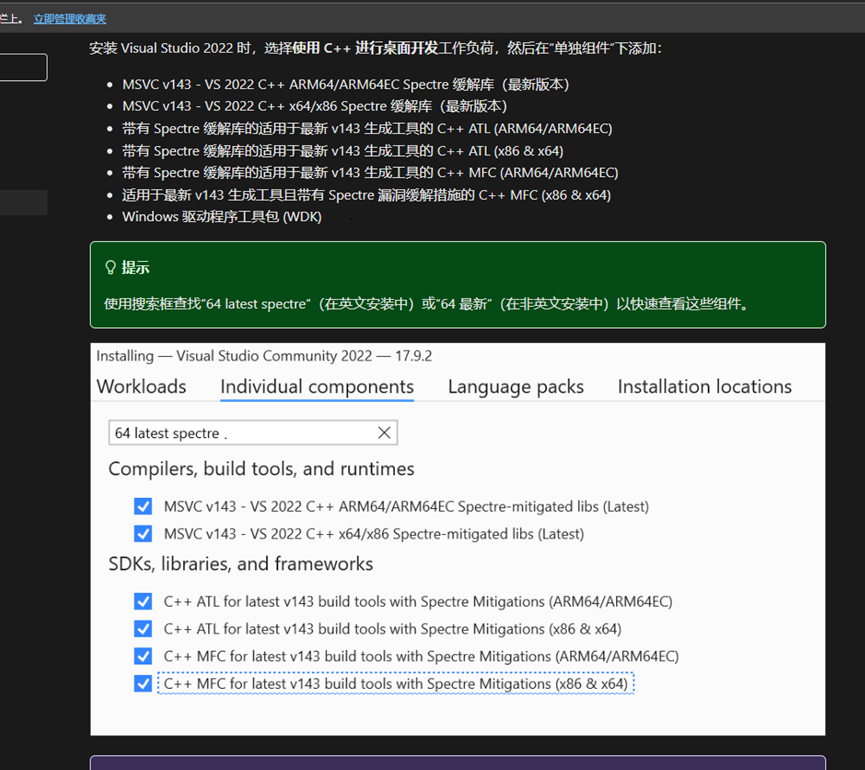The width and height of the screenshot is (865, 770).
Task: Click the 'MSVC v143 - VS 2022 C++ x64/x86 Spectre 缓解库' bullet
Action: [314, 106]
